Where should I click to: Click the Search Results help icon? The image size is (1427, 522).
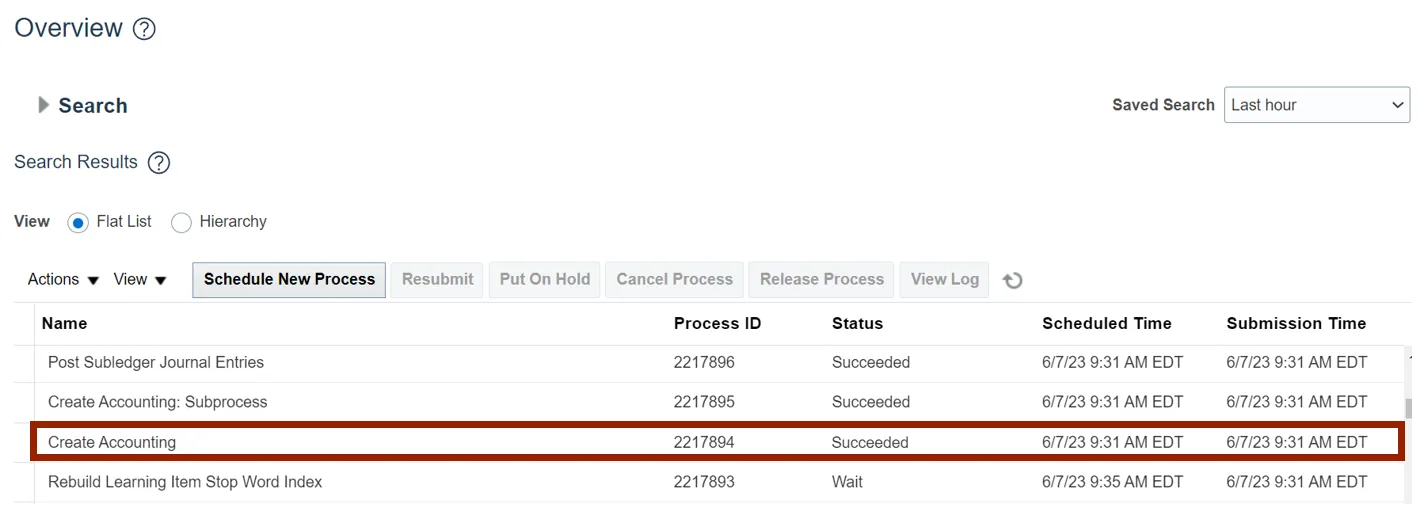[158, 162]
